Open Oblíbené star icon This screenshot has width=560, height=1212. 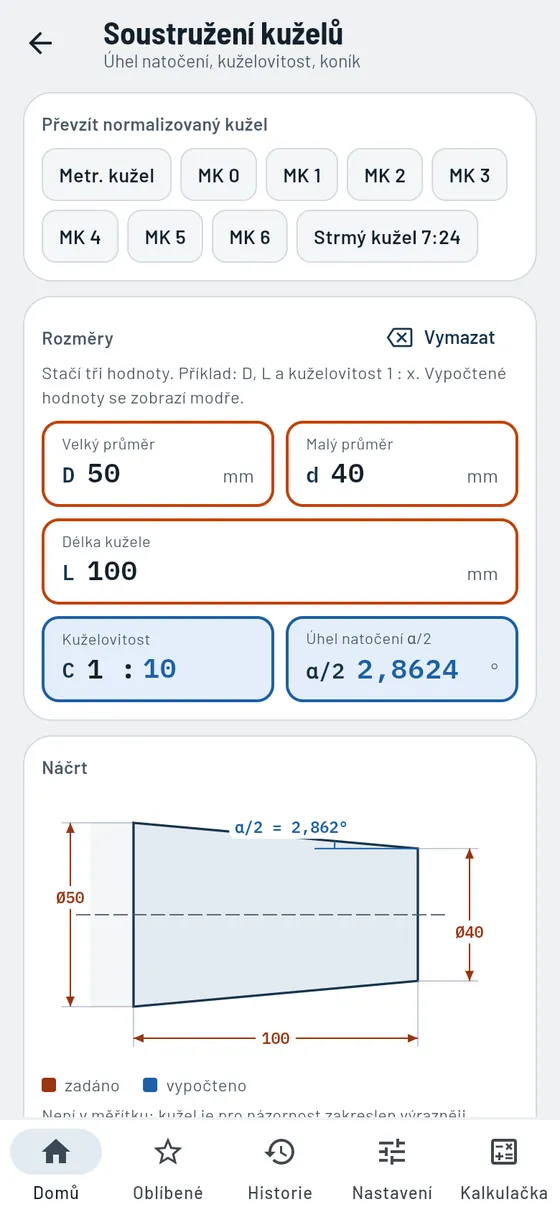pos(168,1152)
